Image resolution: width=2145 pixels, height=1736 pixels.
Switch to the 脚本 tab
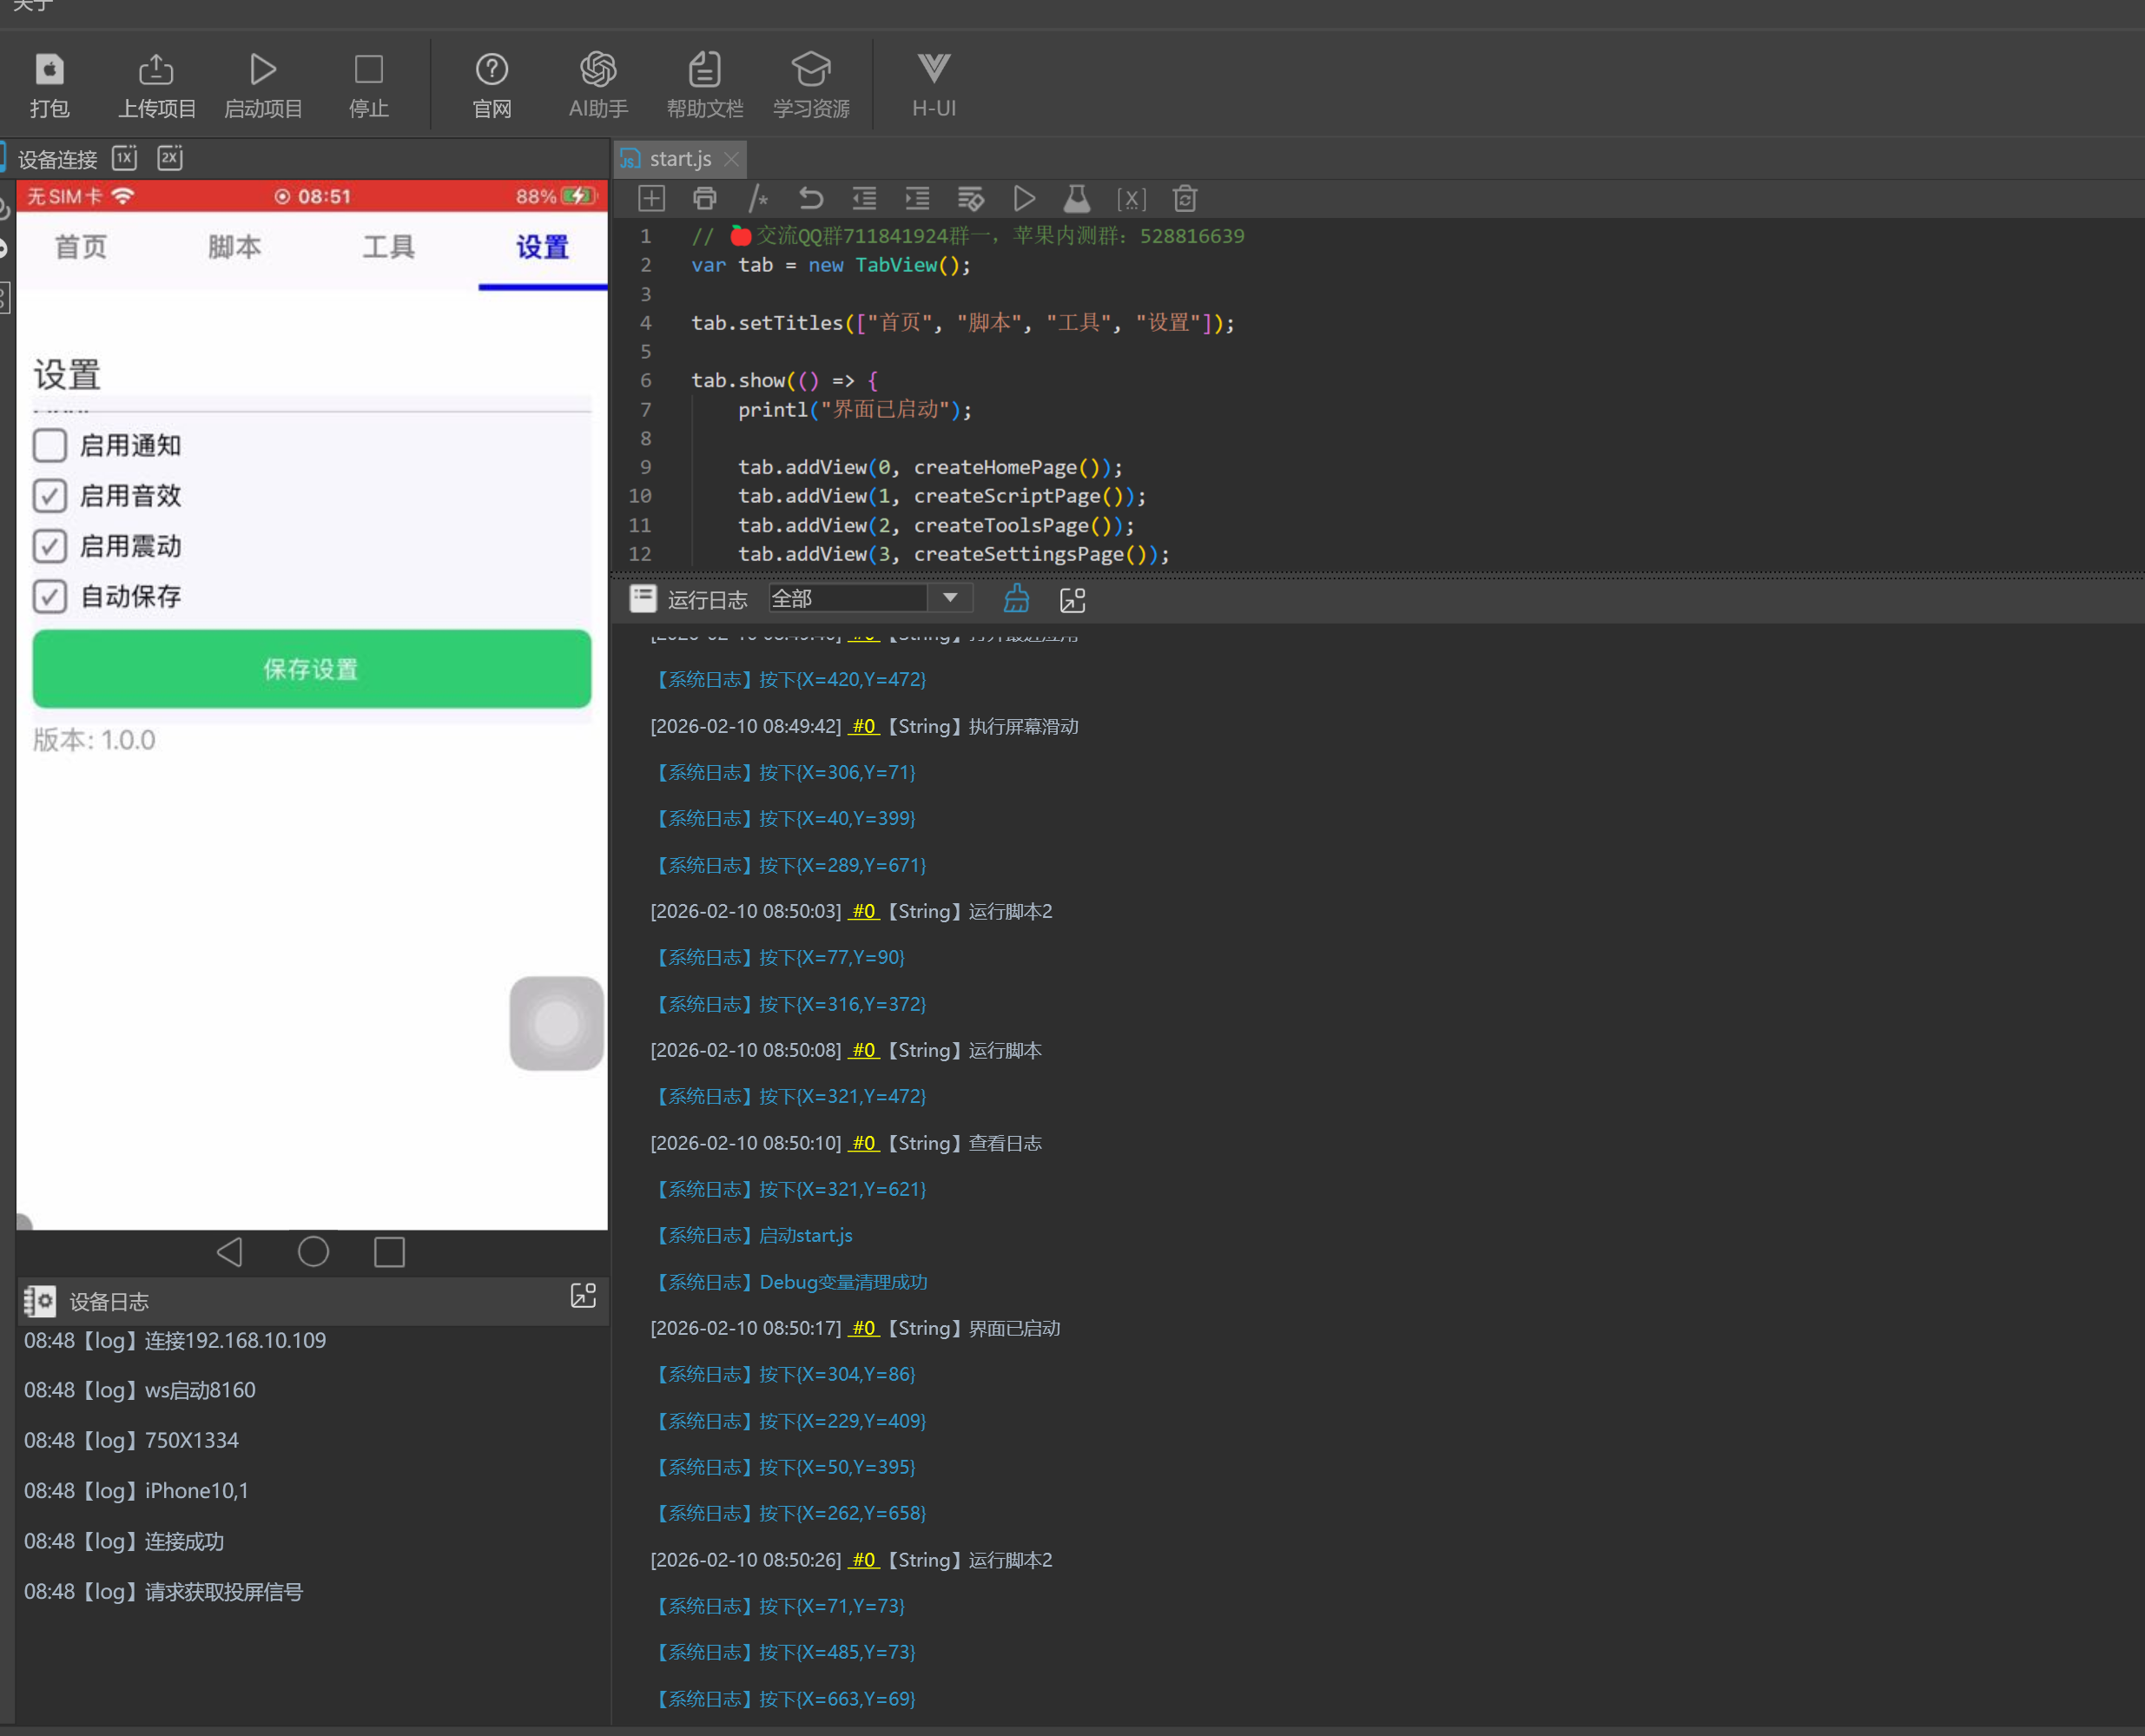(234, 247)
